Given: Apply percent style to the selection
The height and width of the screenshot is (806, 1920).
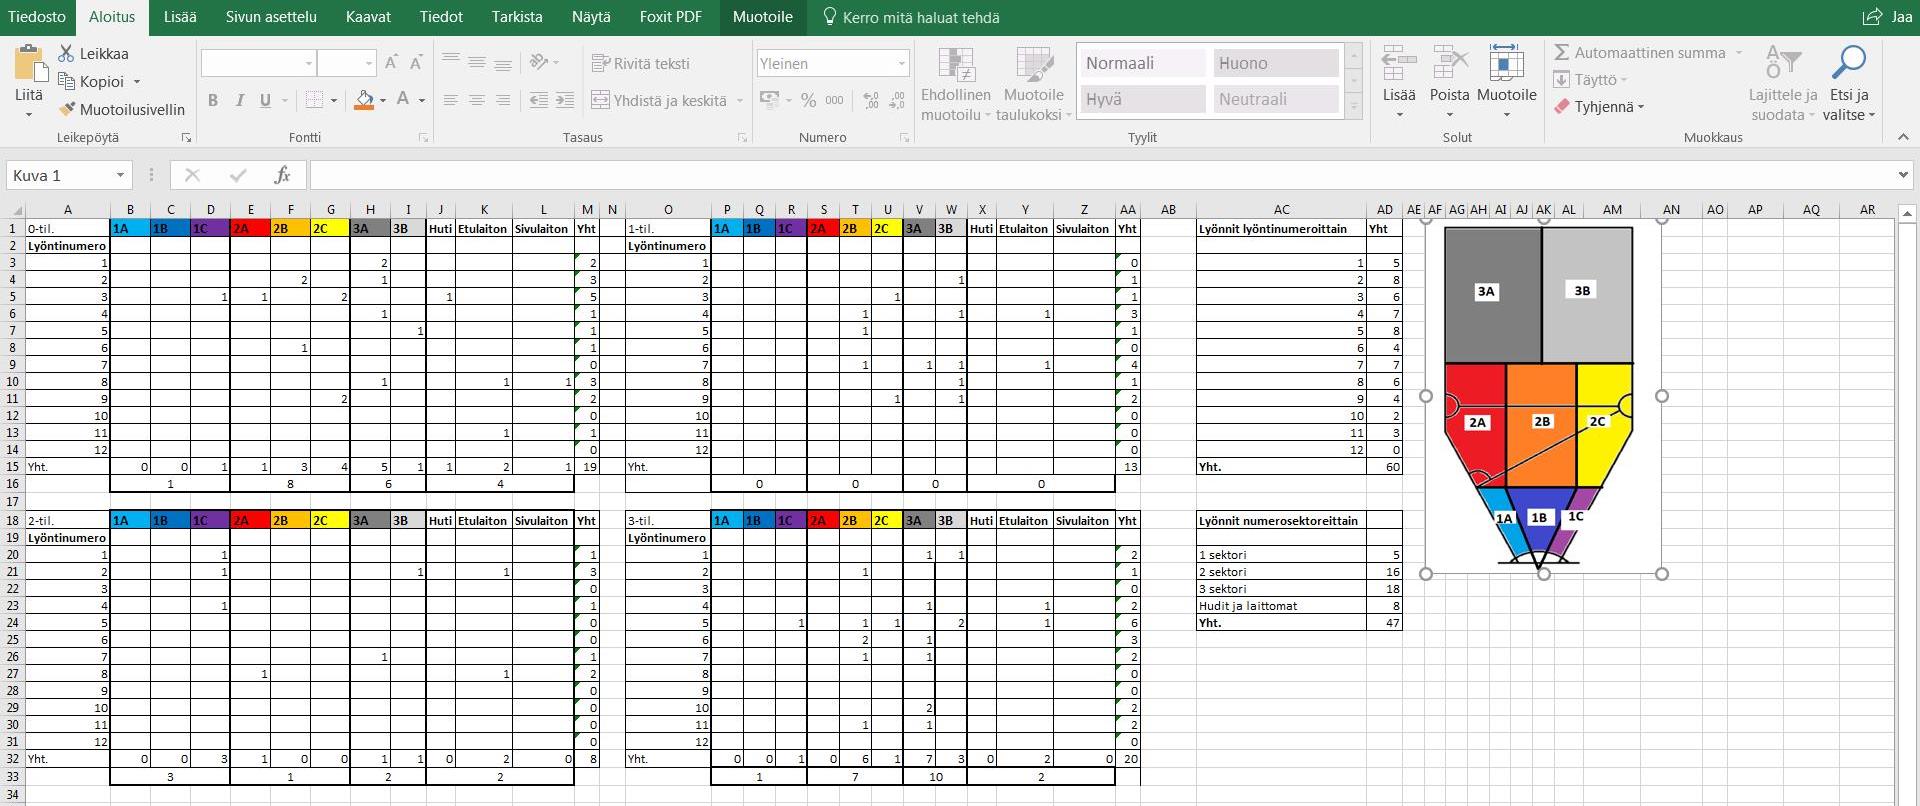Looking at the screenshot, I should tap(808, 100).
